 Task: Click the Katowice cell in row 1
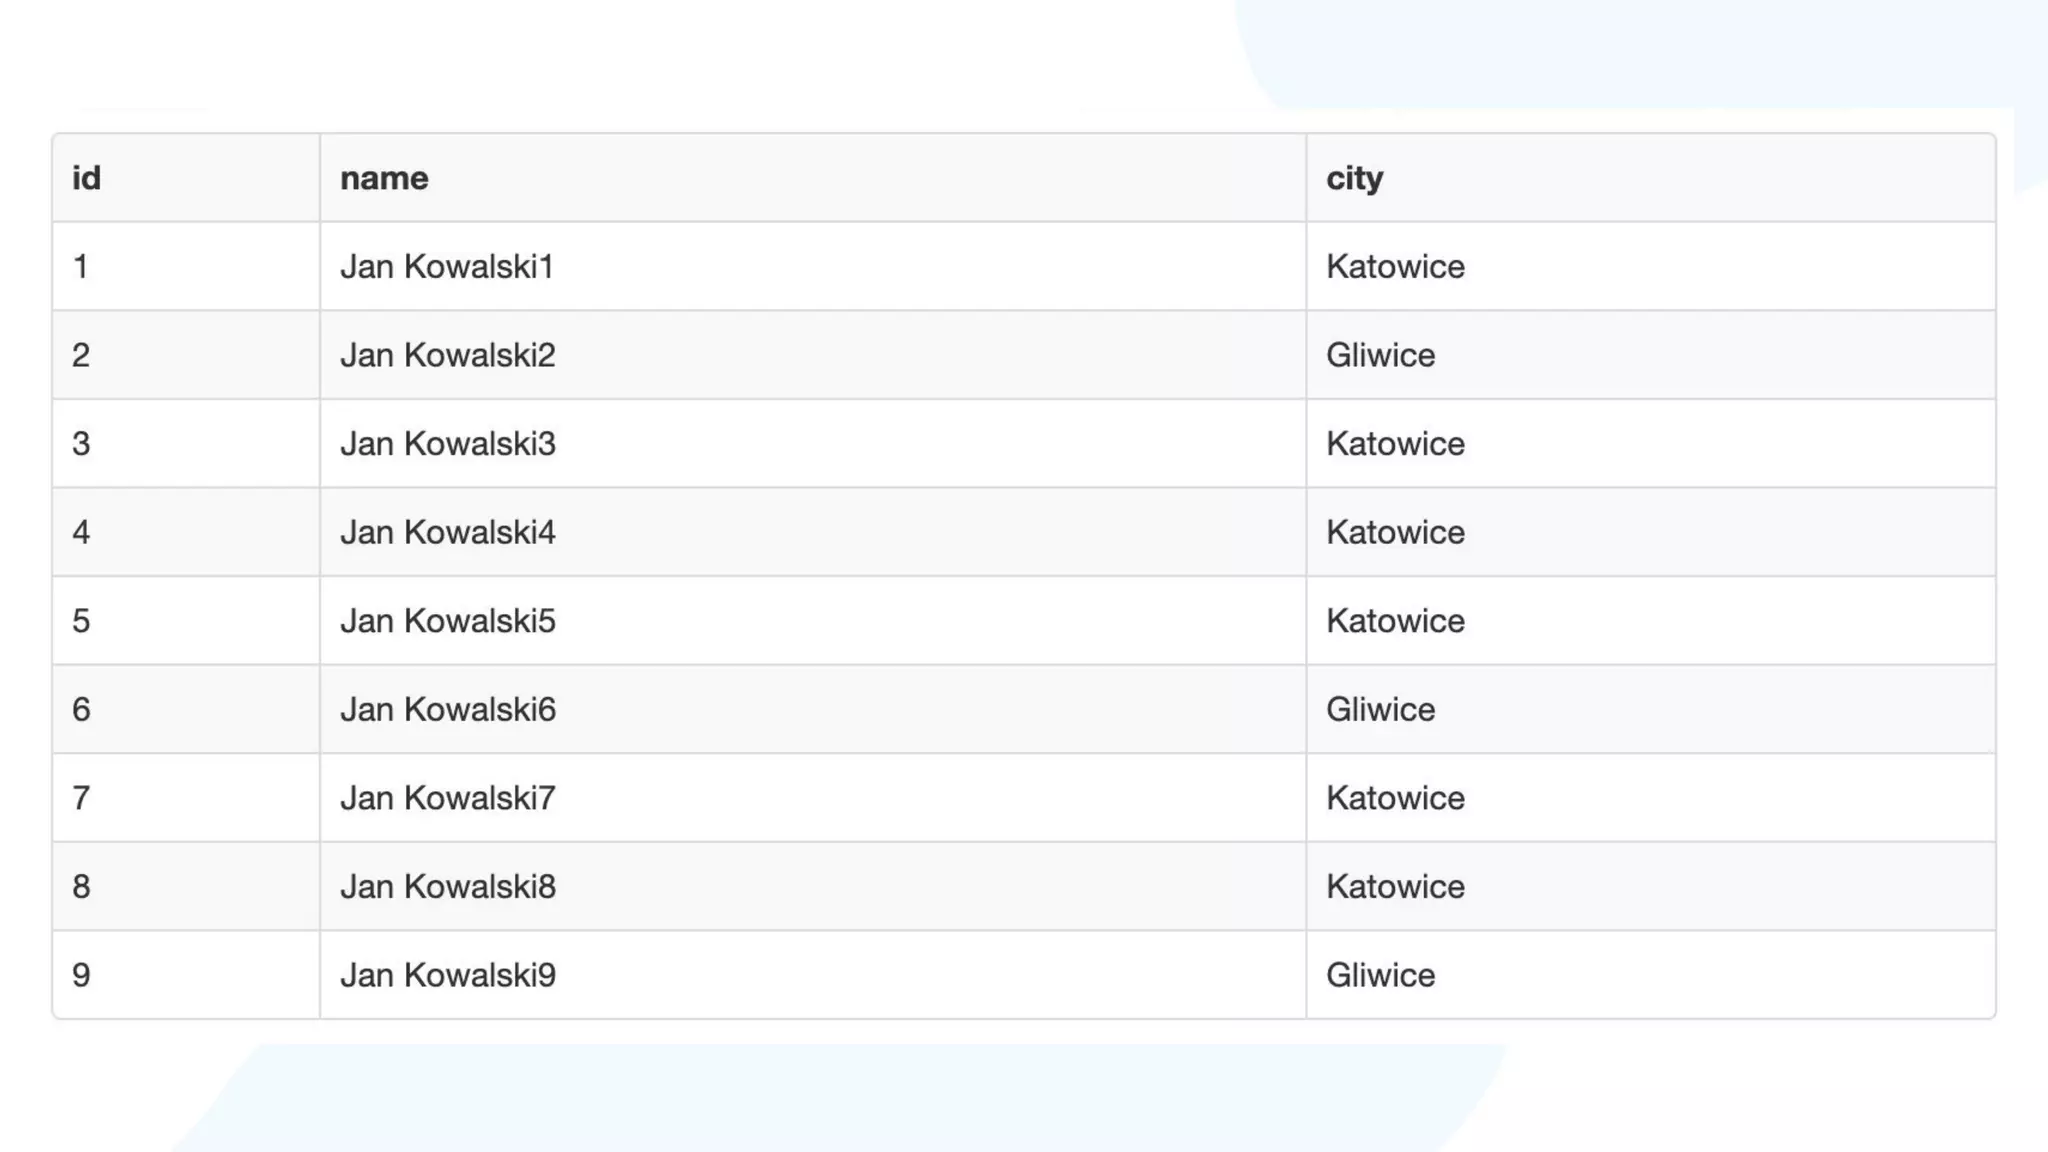pos(1395,267)
